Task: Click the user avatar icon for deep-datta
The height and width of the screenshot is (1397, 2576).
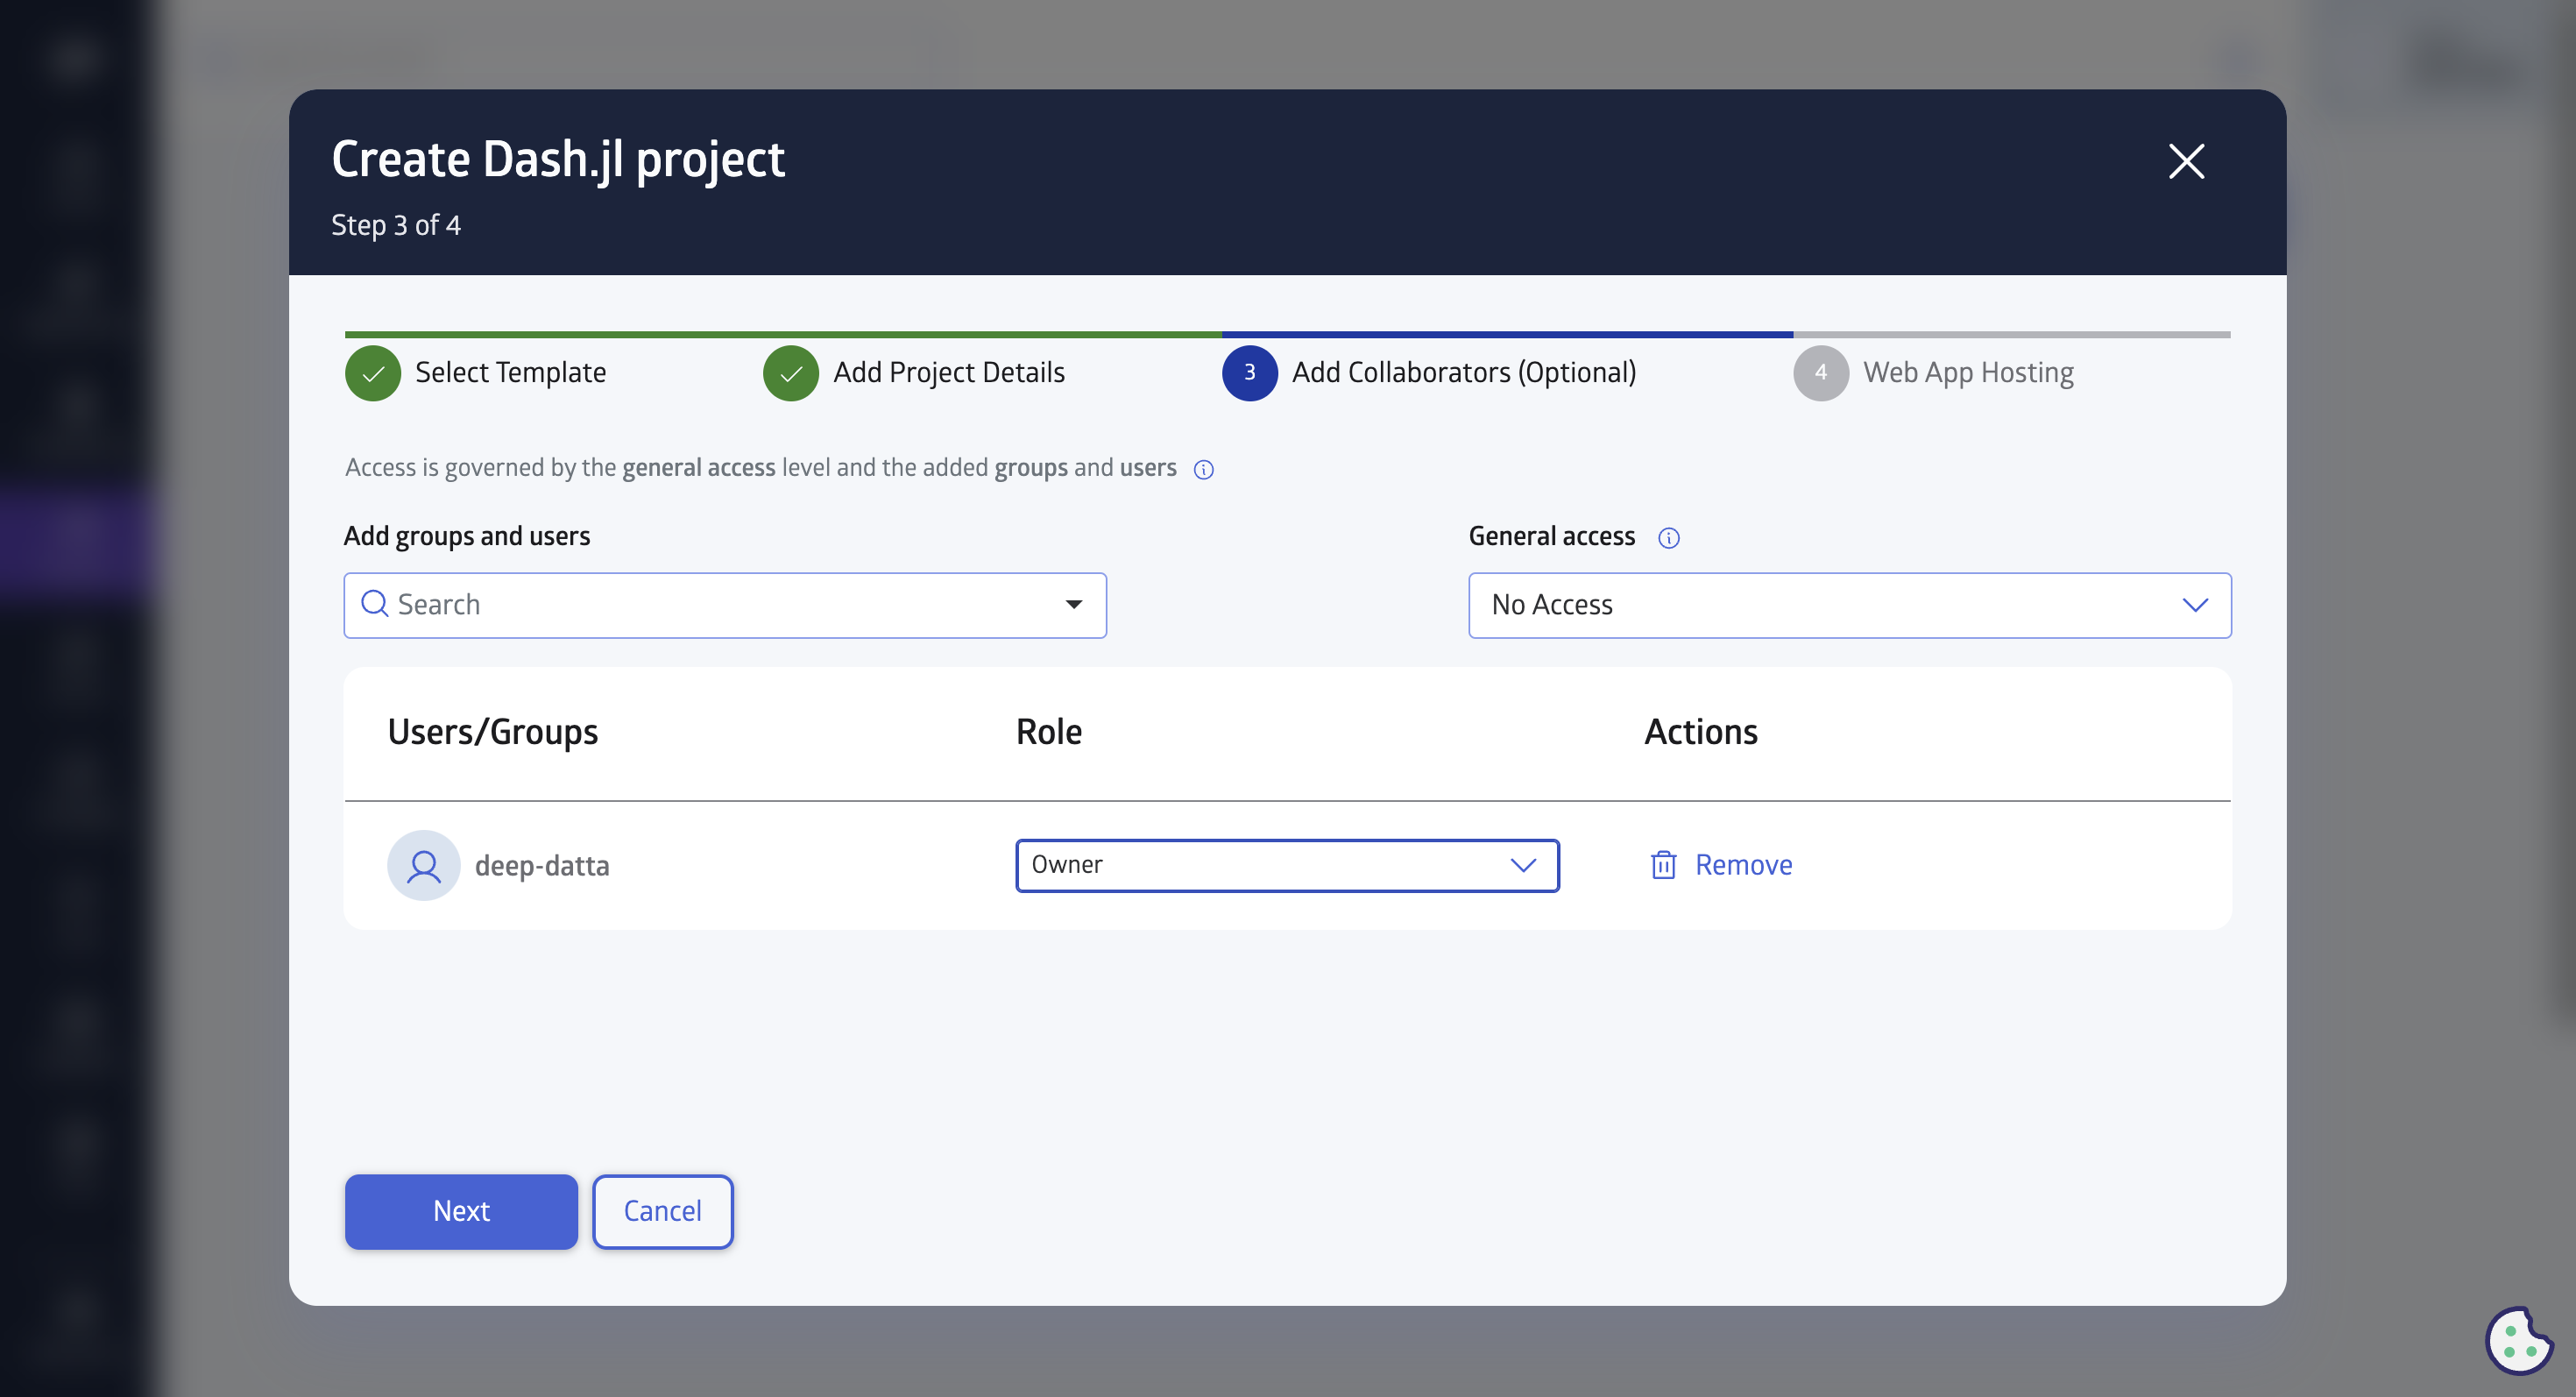Action: pos(423,865)
